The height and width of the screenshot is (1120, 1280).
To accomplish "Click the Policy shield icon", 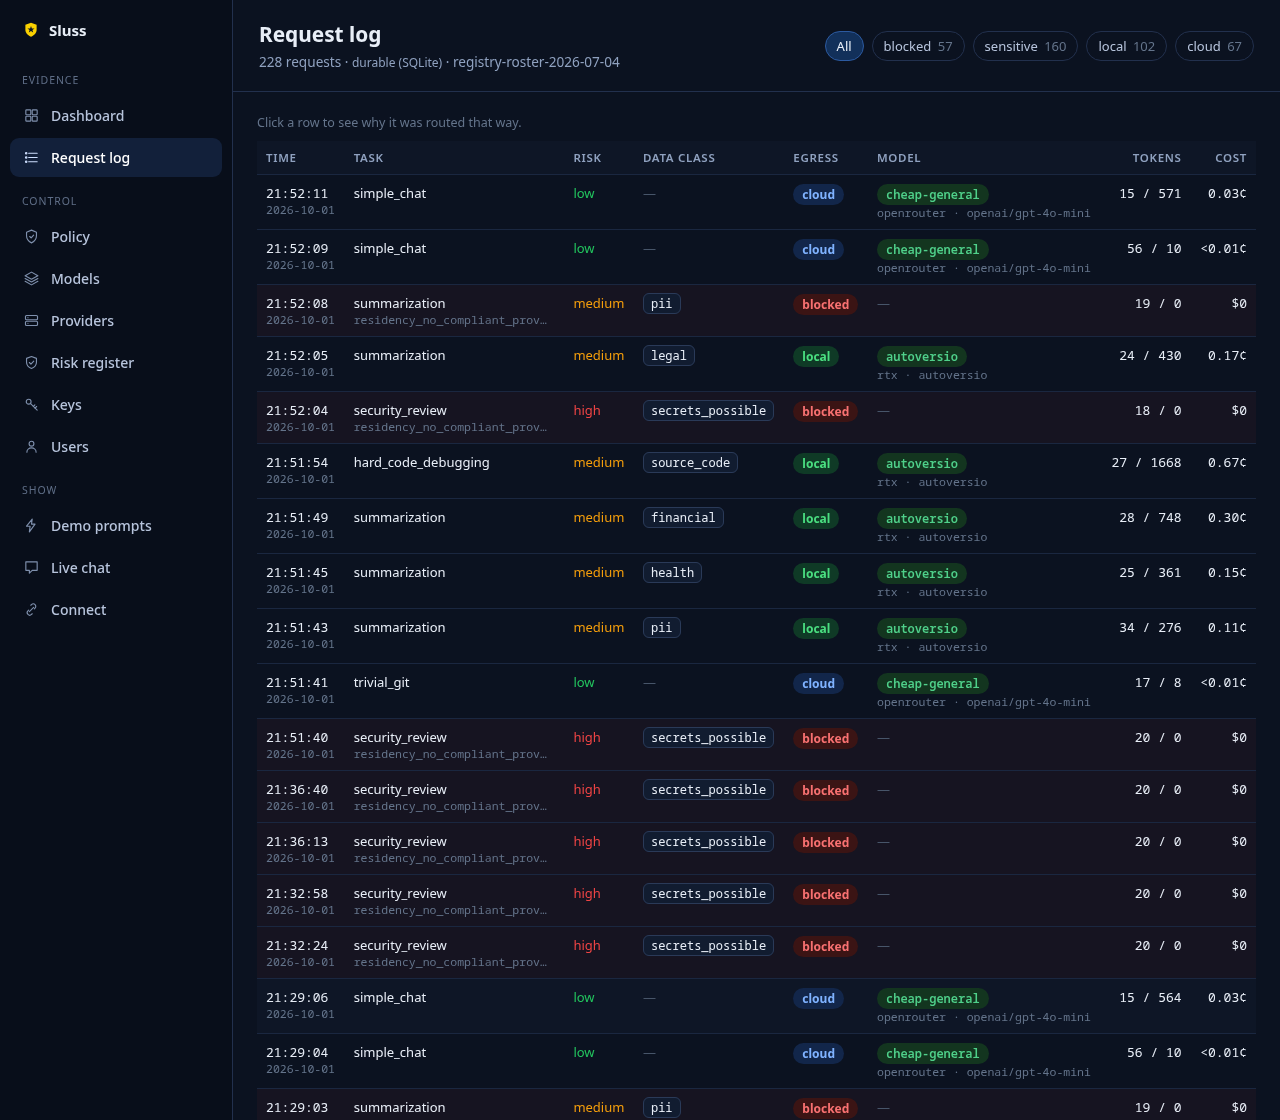I will tap(31, 237).
